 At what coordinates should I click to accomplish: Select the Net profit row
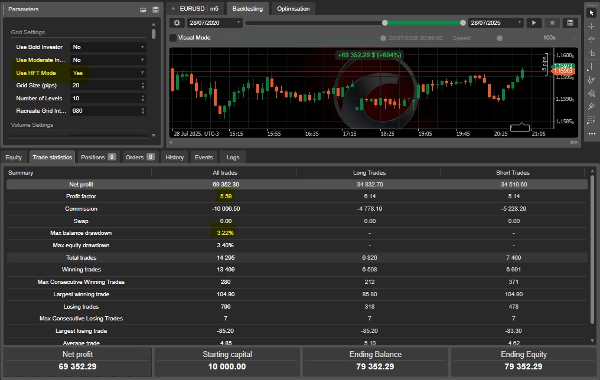(297, 184)
